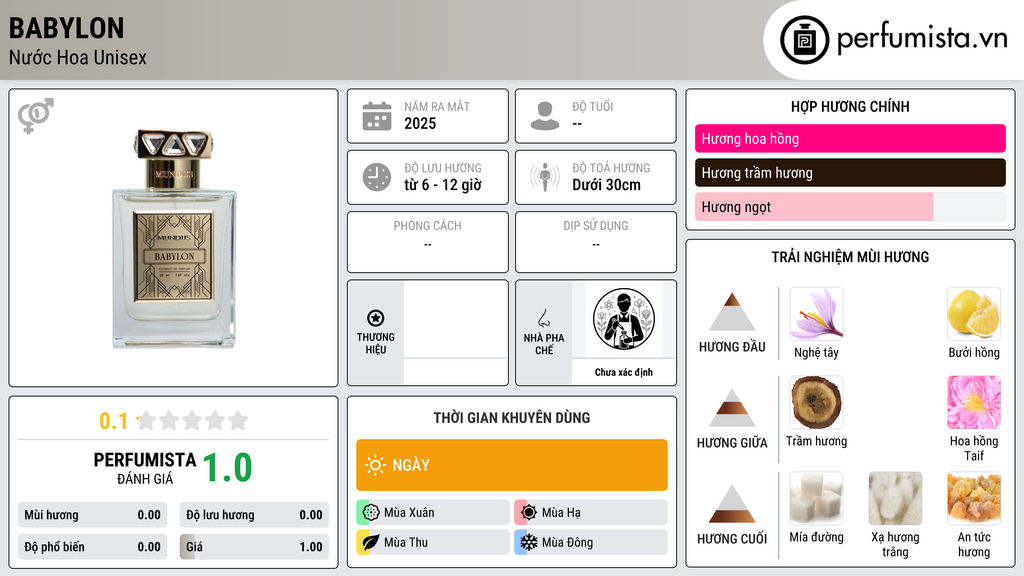Click the perfumista.vn site name

922,38
